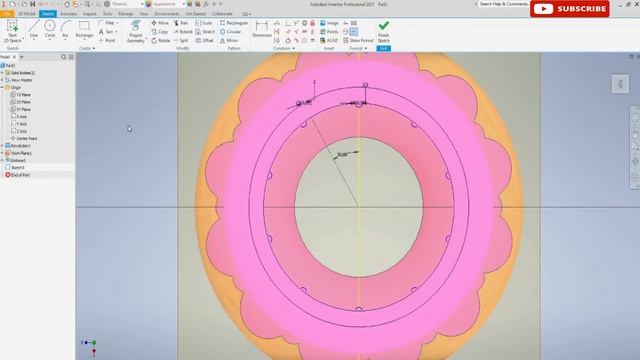Select the Line tool

pyautogui.click(x=34, y=30)
